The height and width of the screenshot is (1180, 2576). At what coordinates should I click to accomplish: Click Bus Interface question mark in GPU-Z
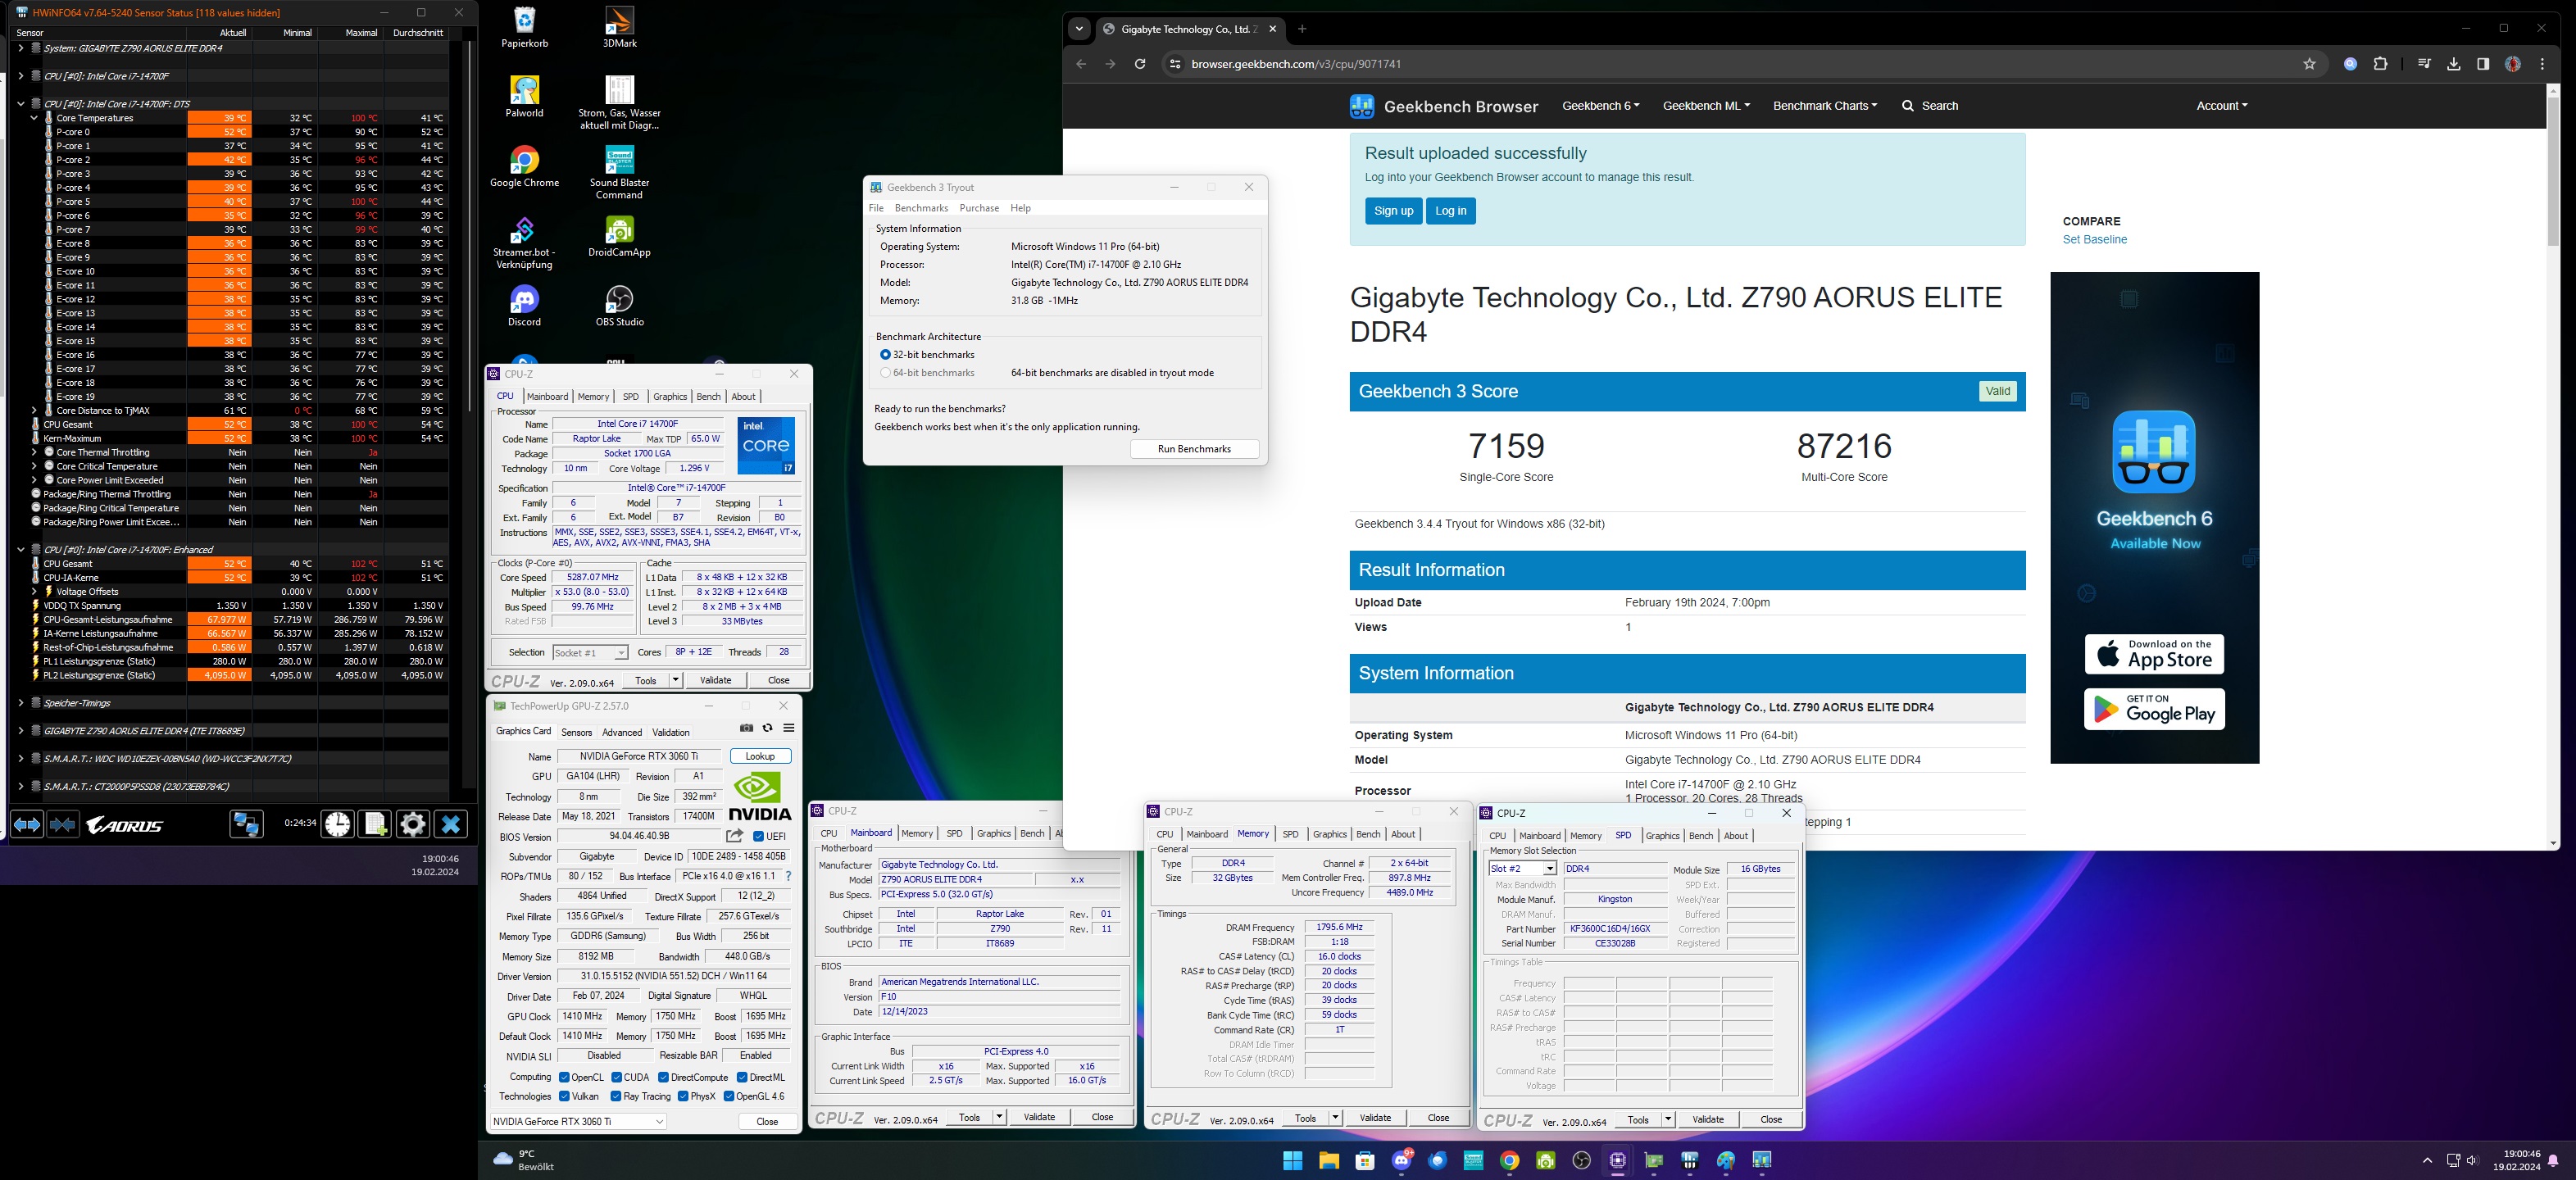coord(789,876)
